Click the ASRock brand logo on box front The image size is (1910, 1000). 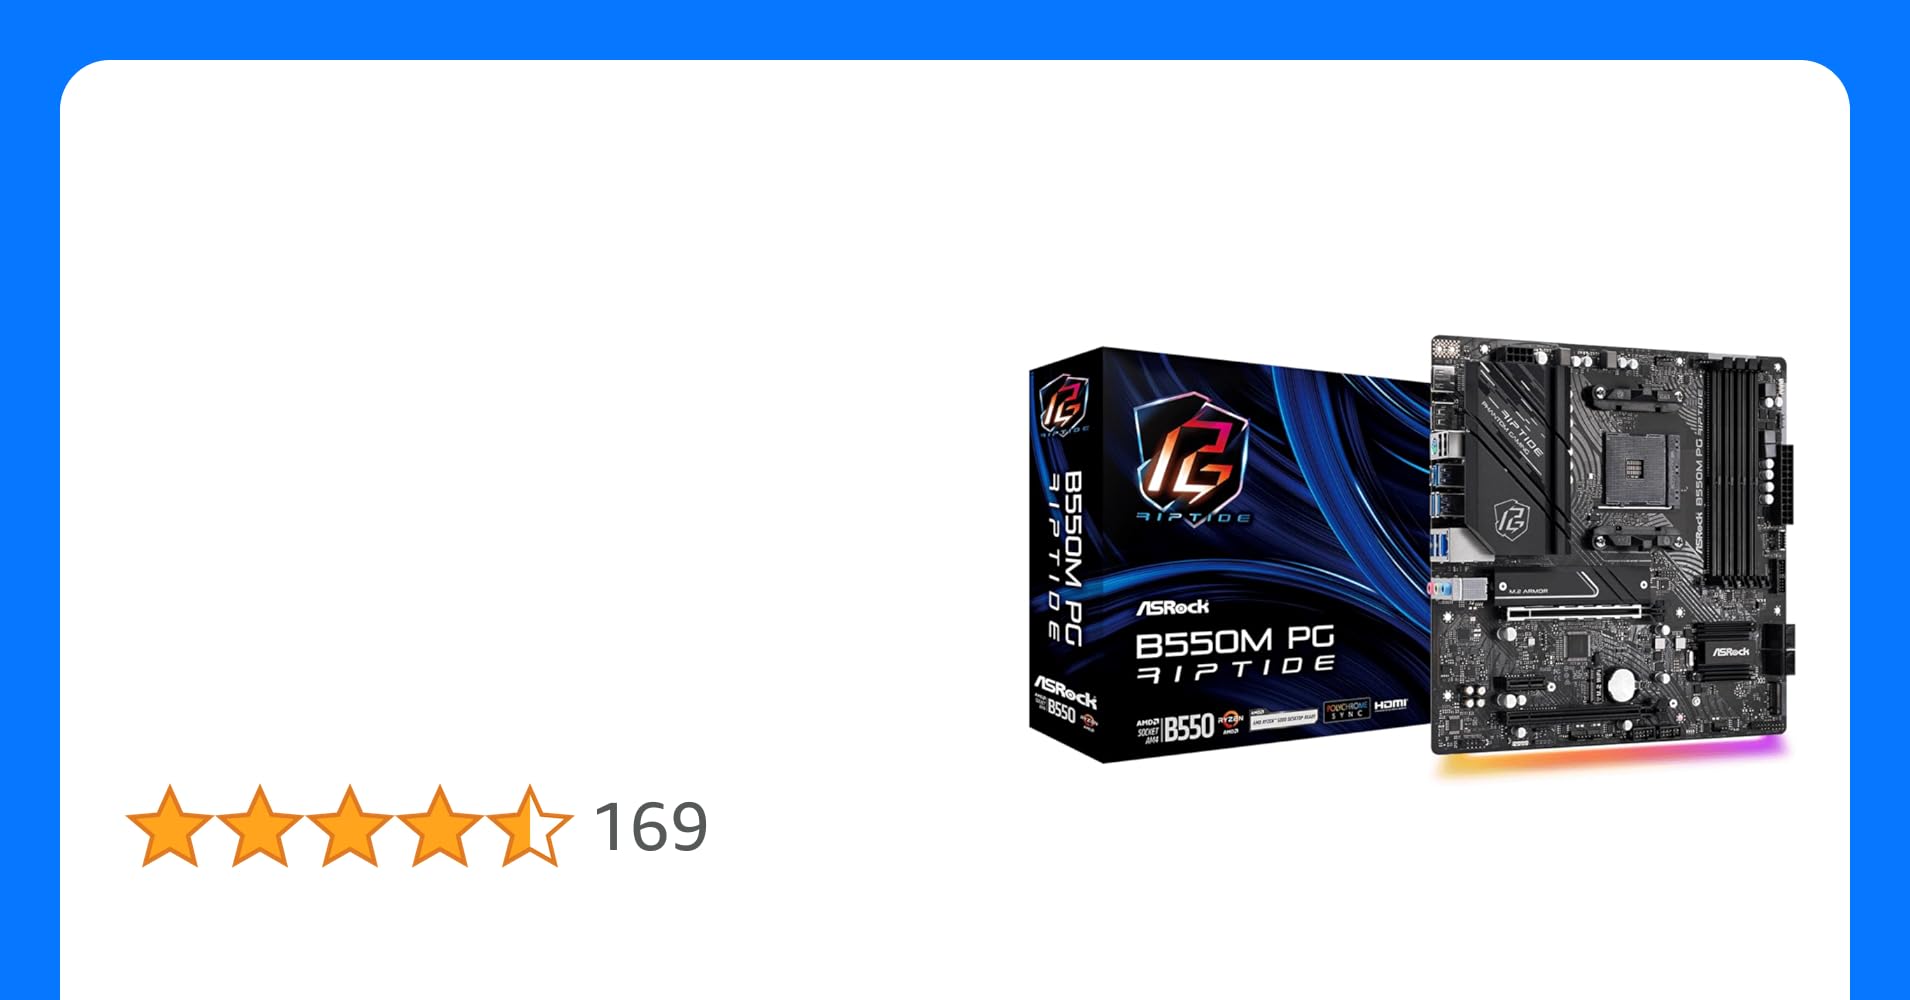(x=1172, y=607)
